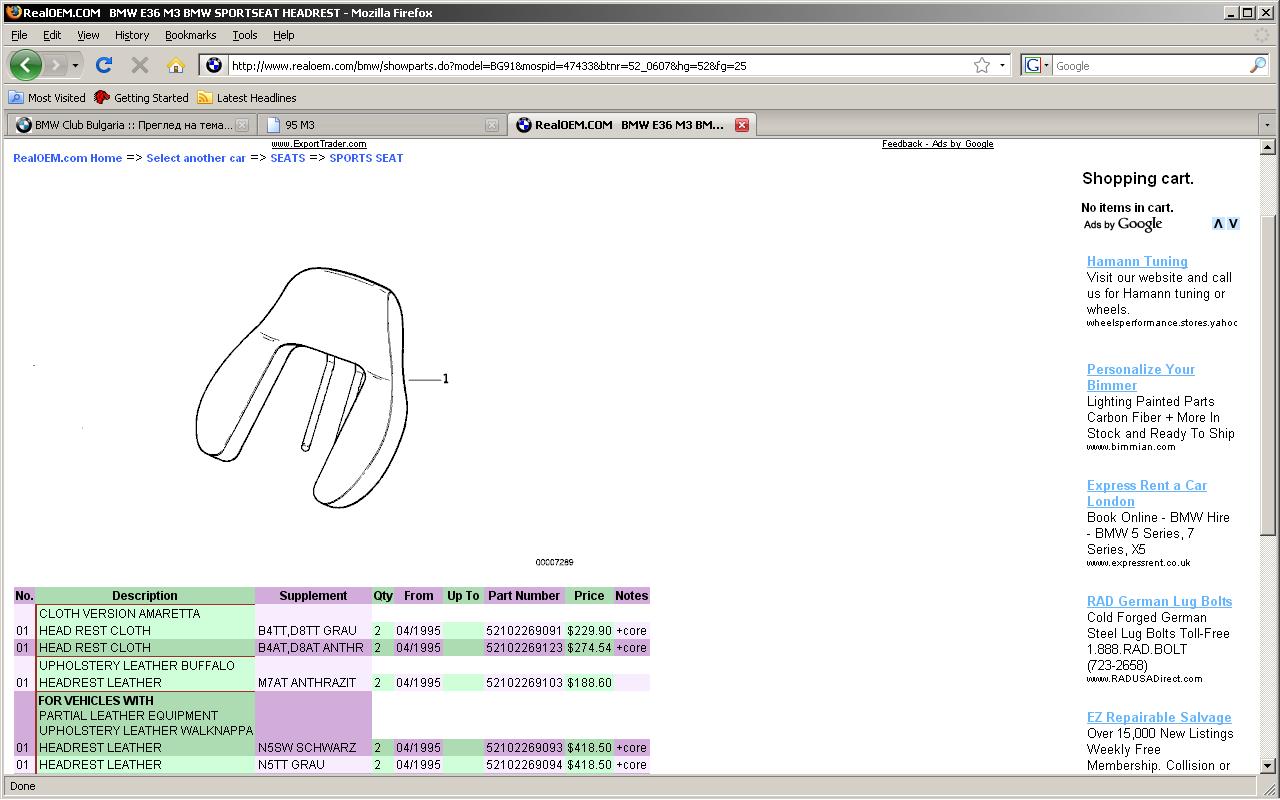Click the Hamann Tuning ad link
Image resolution: width=1280 pixels, height=800 pixels.
click(1137, 262)
